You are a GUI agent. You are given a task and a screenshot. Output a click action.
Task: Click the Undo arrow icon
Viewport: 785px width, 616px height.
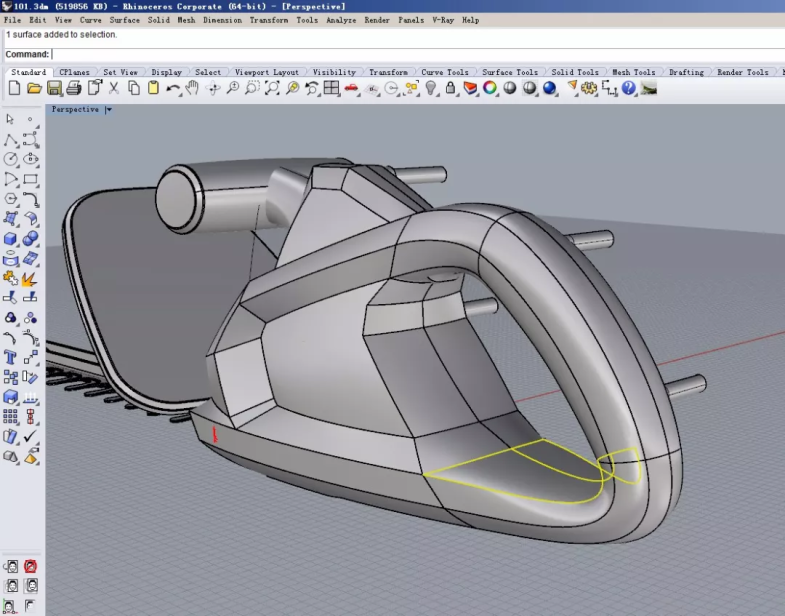(x=173, y=88)
